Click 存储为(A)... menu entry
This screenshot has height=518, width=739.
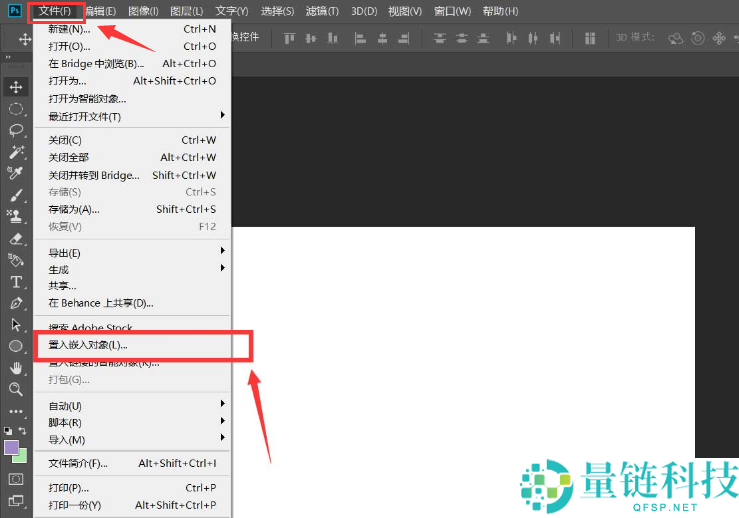coord(74,209)
